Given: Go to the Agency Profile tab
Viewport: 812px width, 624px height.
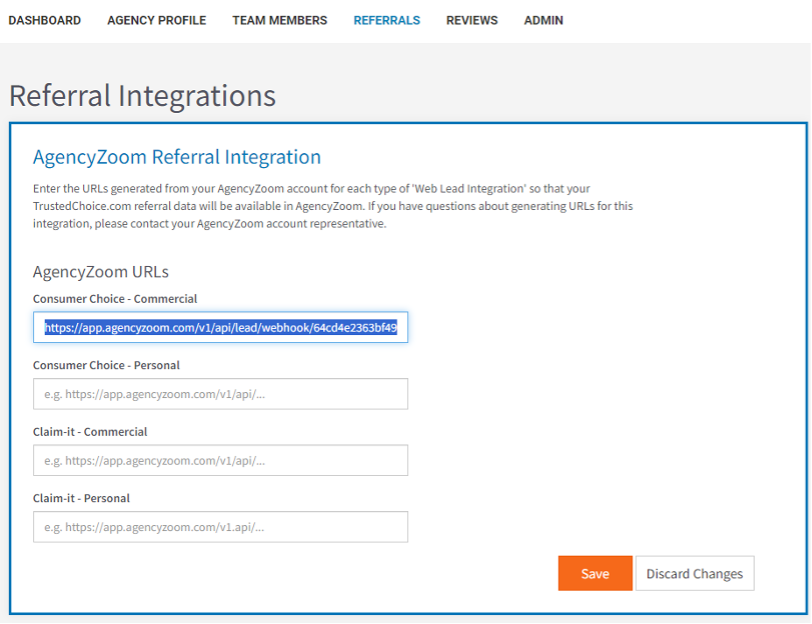Looking at the screenshot, I should (x=156, y=20).
